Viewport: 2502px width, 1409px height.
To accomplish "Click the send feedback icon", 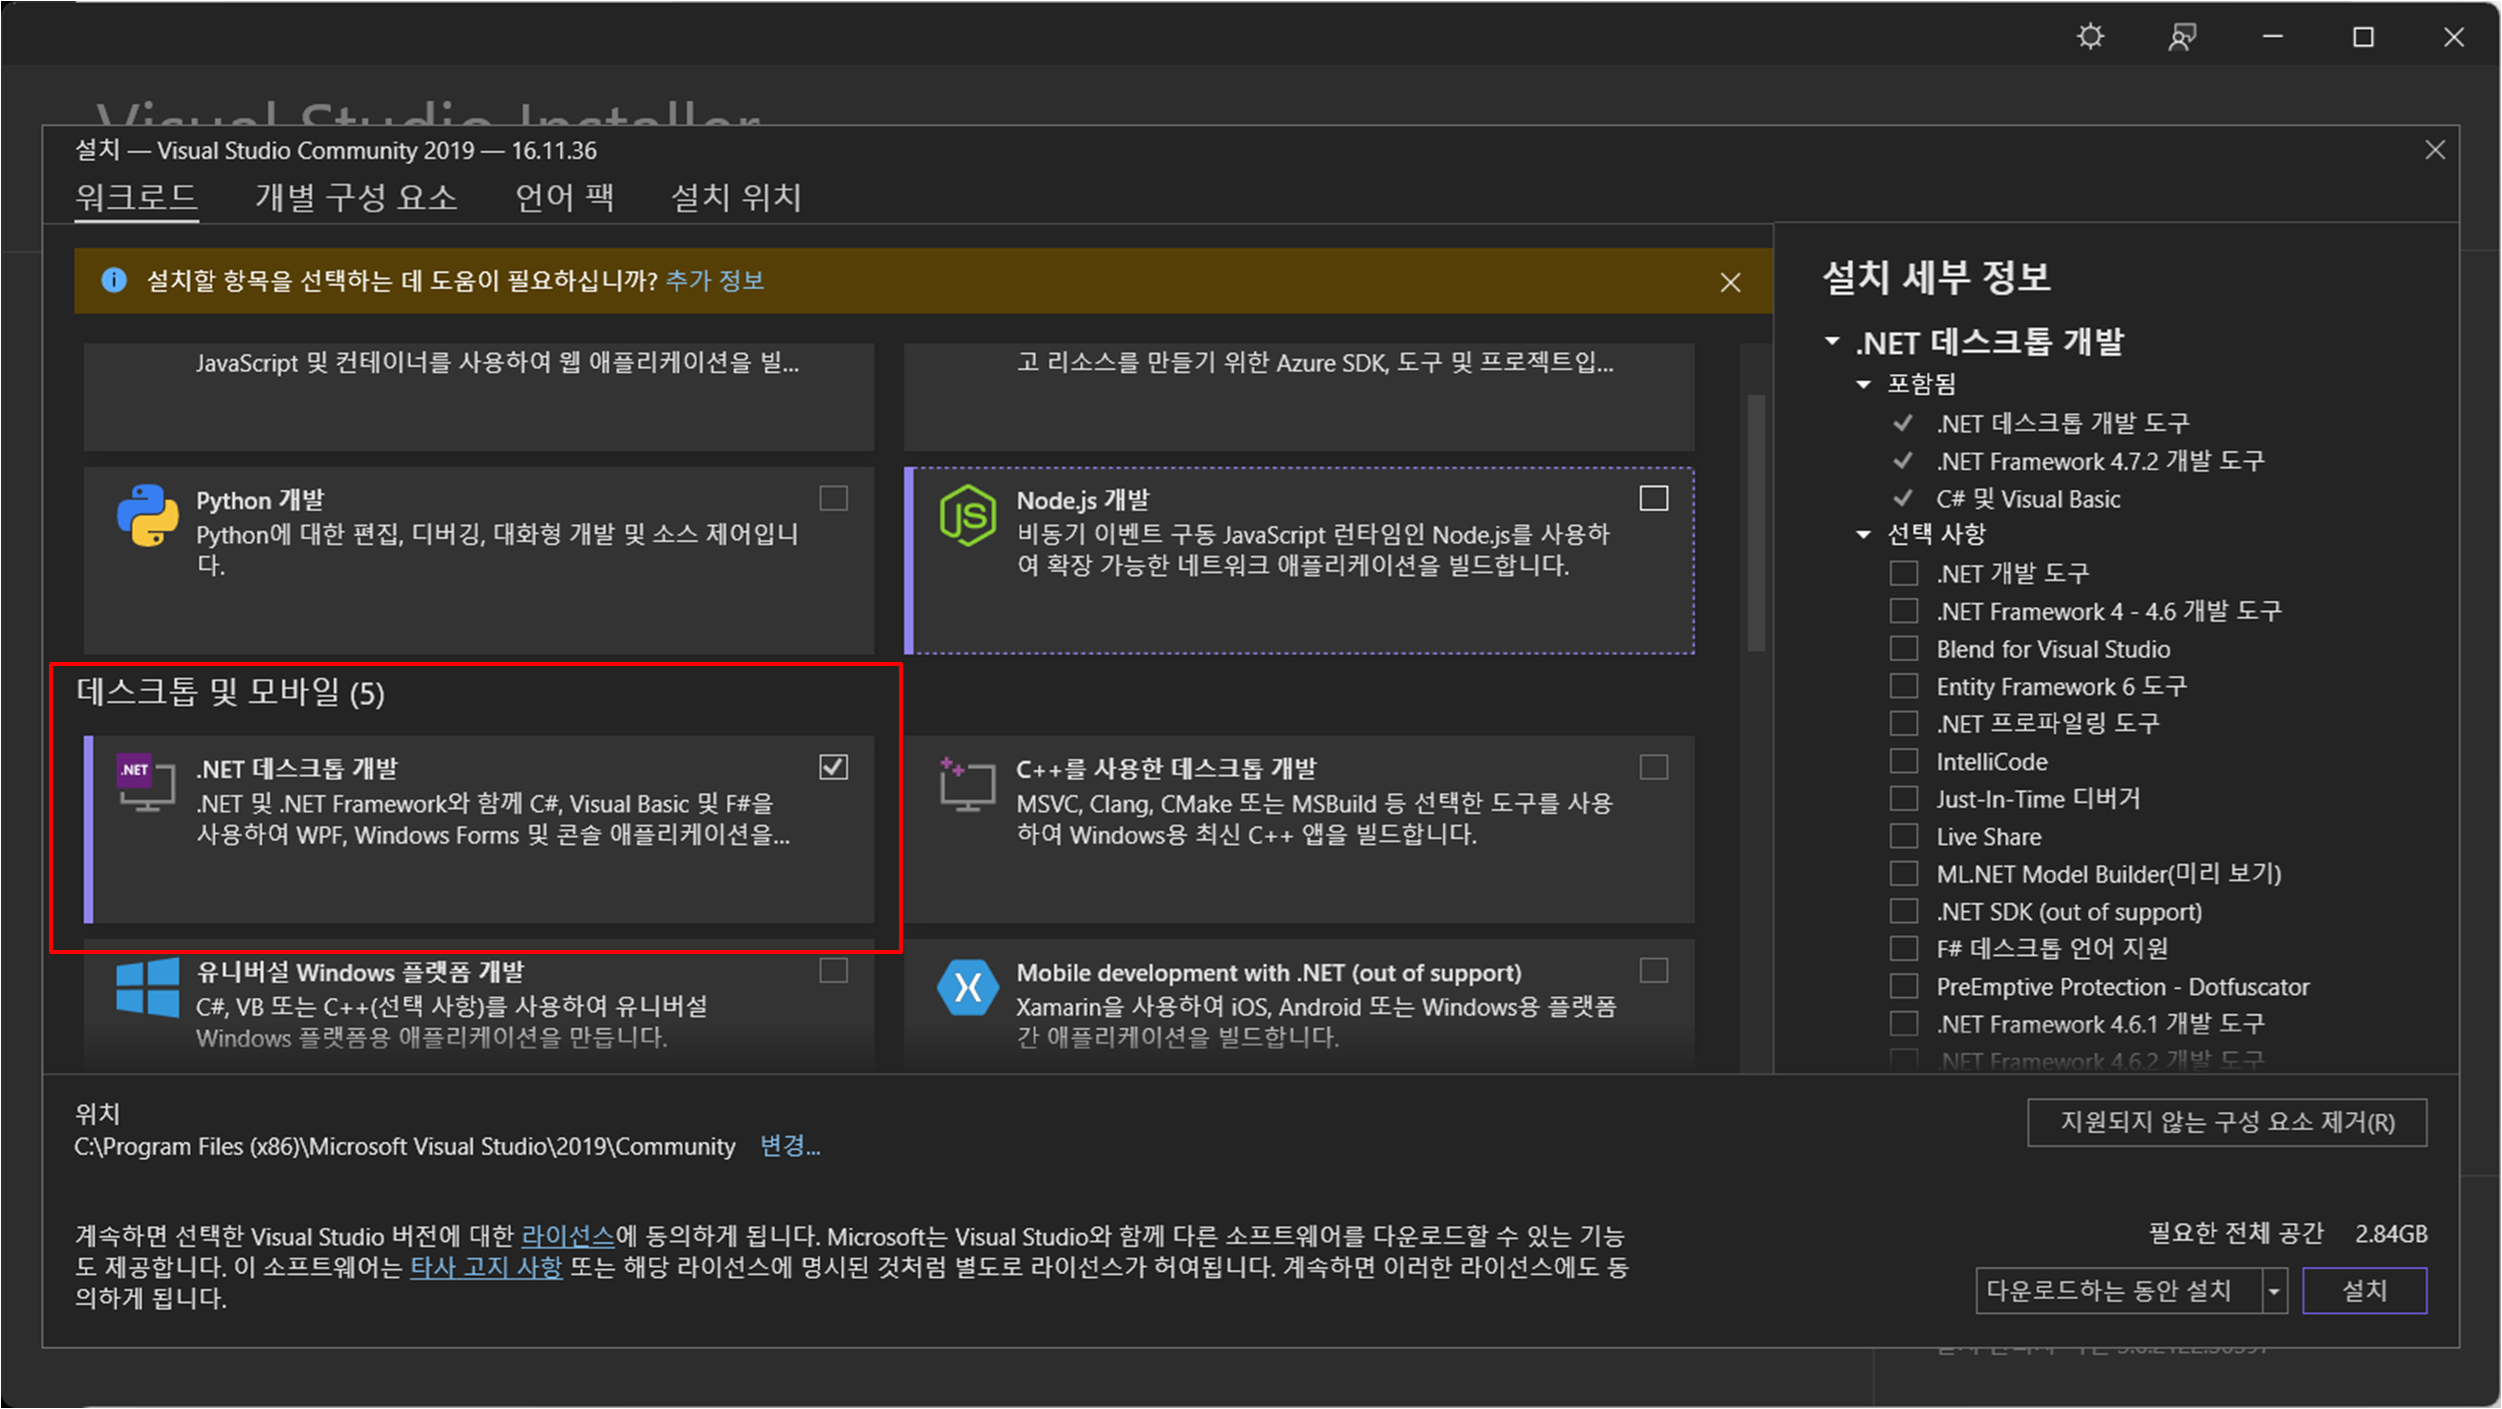I will [2182, 38].
